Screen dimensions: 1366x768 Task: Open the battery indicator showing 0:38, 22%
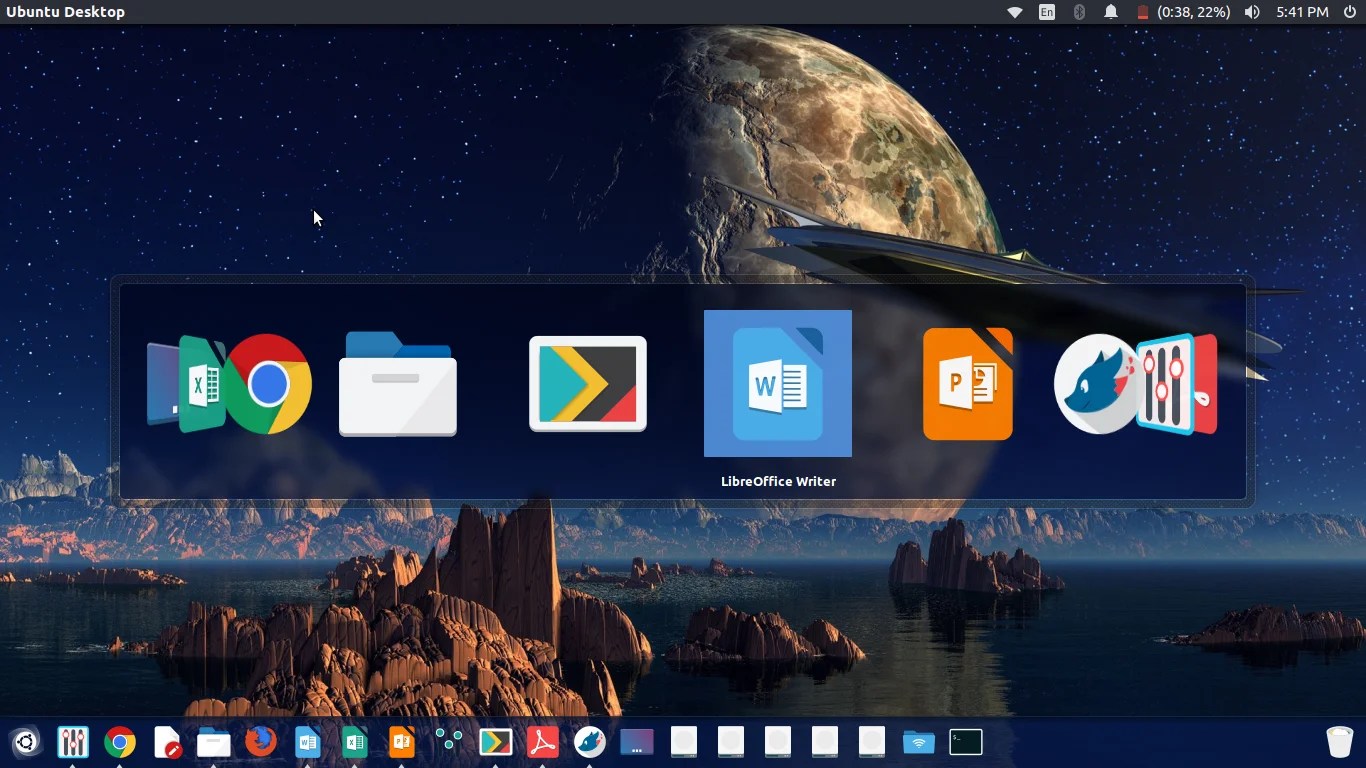(1182, 12)
